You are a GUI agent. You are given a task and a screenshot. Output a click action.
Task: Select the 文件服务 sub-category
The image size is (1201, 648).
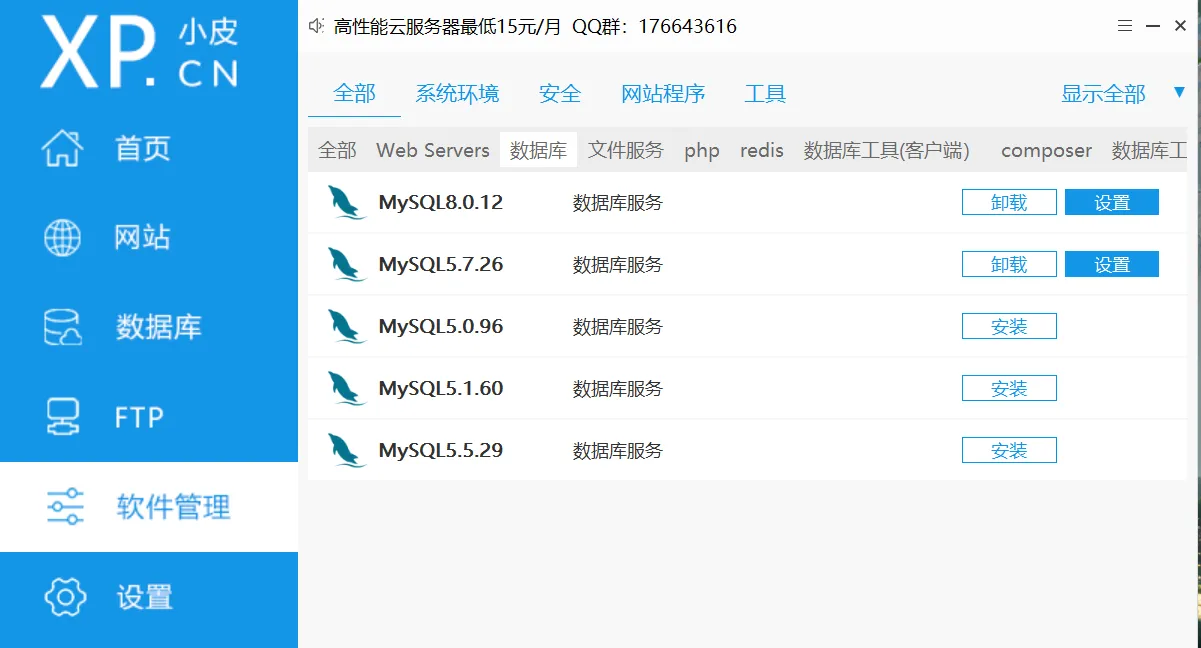coord(626,150)
